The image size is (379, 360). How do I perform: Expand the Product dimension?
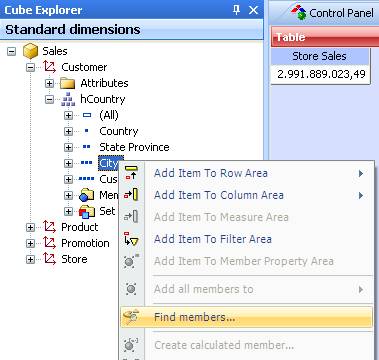point(30,228)
